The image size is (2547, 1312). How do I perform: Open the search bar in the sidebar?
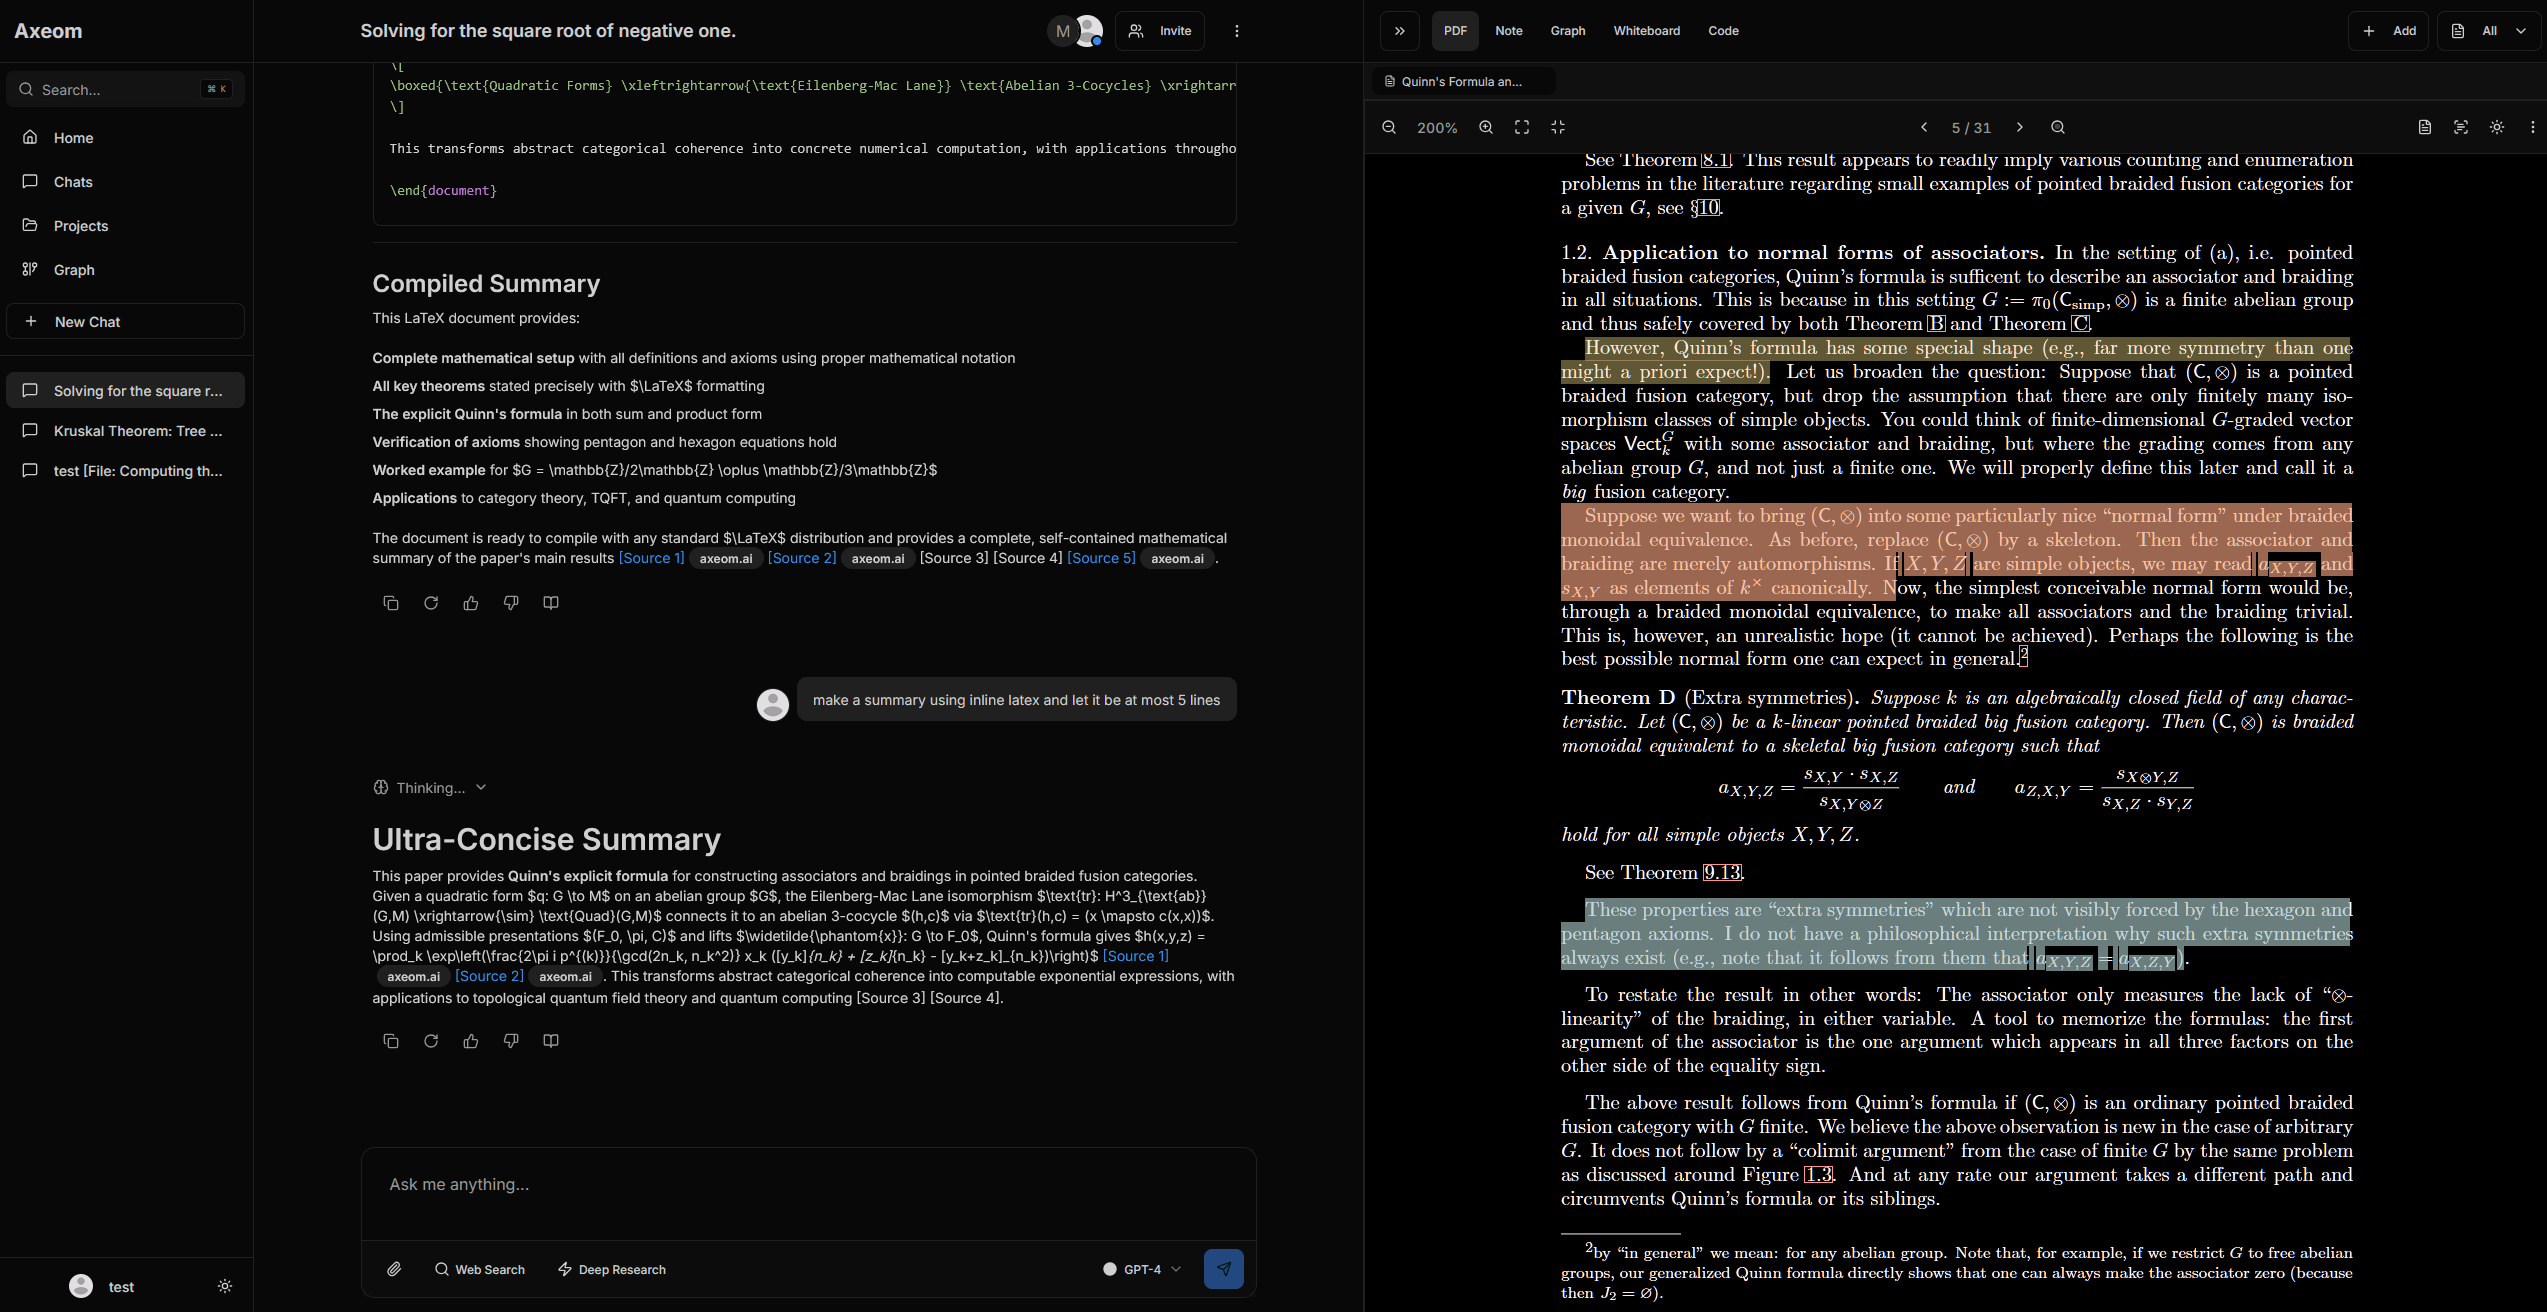point(125,89)
